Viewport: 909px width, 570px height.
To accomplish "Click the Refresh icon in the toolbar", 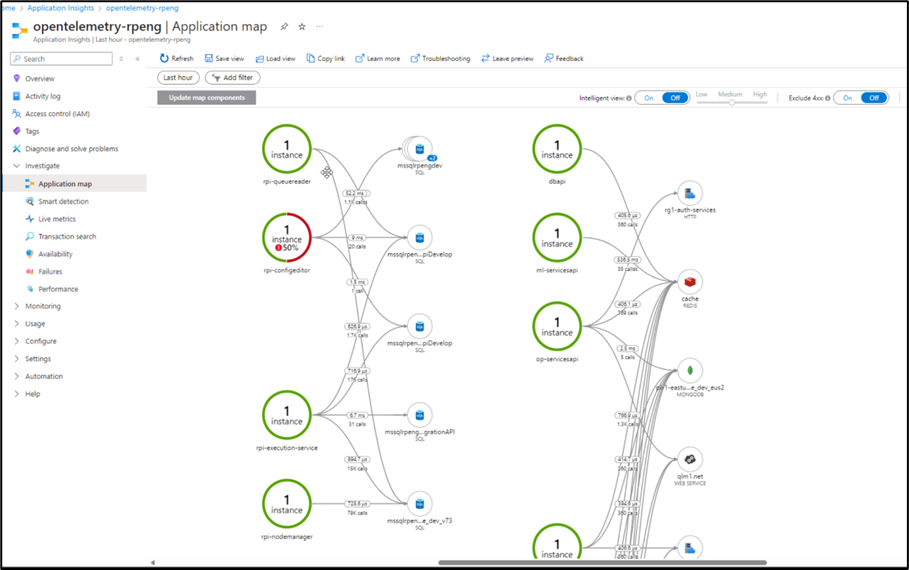I will pyautogui.click(x=164, y=59).
